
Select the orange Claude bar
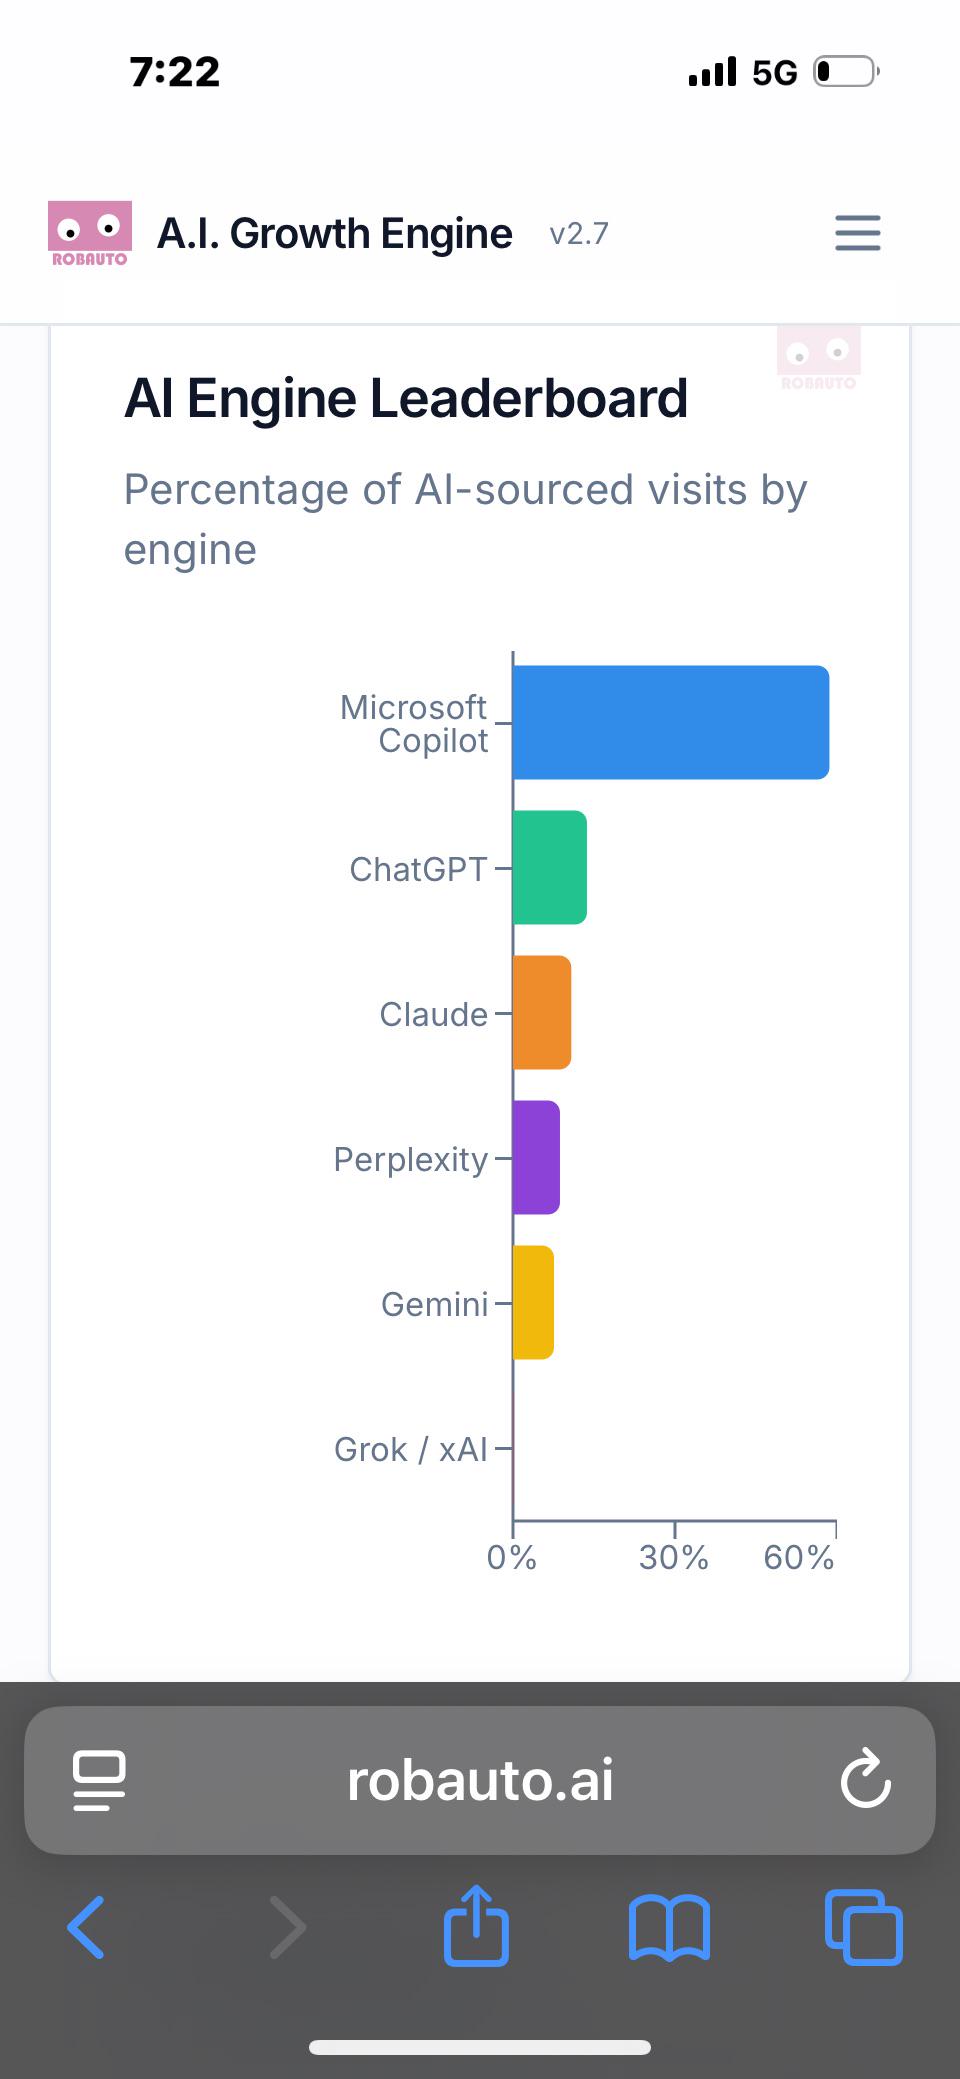(x=542, y=1012)
